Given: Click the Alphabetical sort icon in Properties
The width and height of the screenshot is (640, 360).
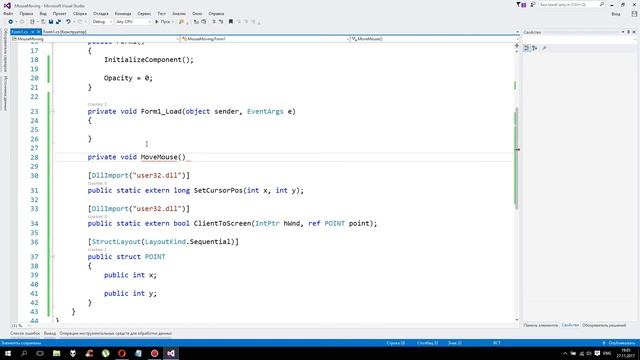Looking at the screenshot, I should [535, 48].
